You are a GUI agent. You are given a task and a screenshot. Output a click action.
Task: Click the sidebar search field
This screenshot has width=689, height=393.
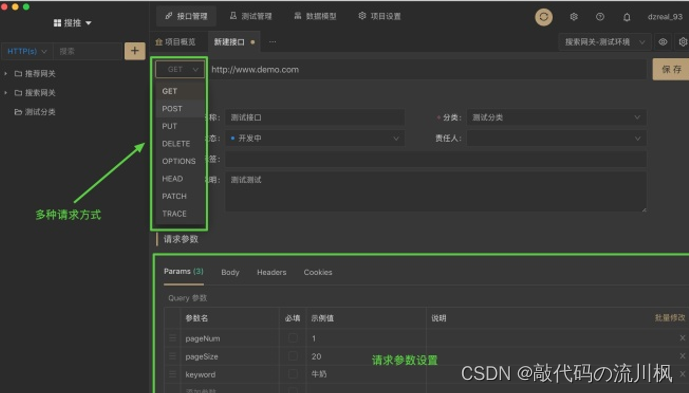[x=88, y=51]
